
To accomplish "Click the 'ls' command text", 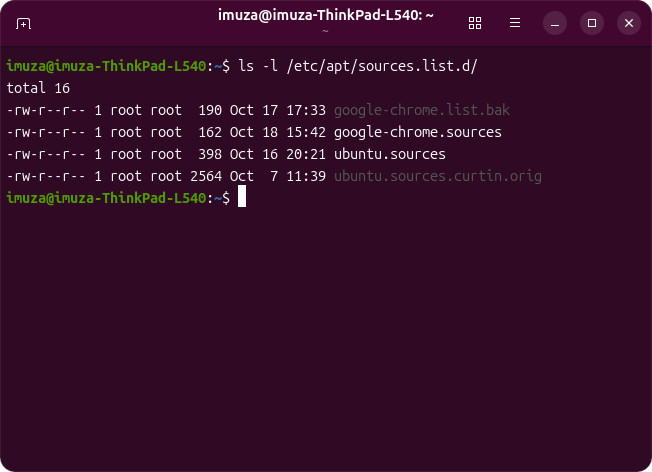I will tap(246, 66).
